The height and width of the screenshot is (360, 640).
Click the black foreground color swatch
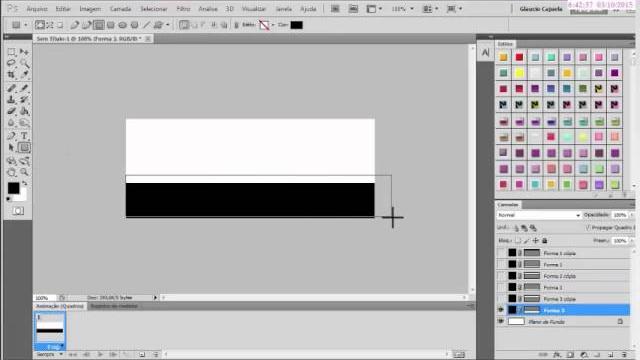click(13, 188)
